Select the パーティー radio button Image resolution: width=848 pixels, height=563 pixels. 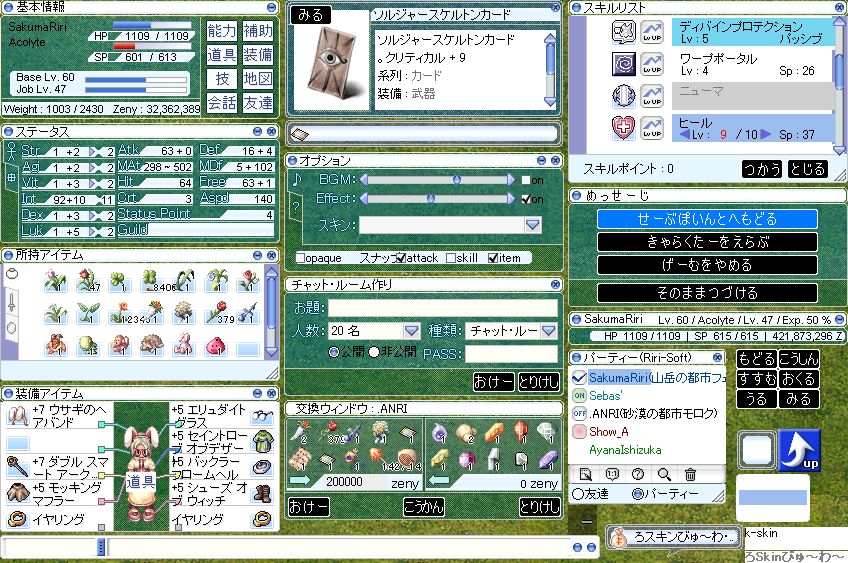(x=638, y=493)
